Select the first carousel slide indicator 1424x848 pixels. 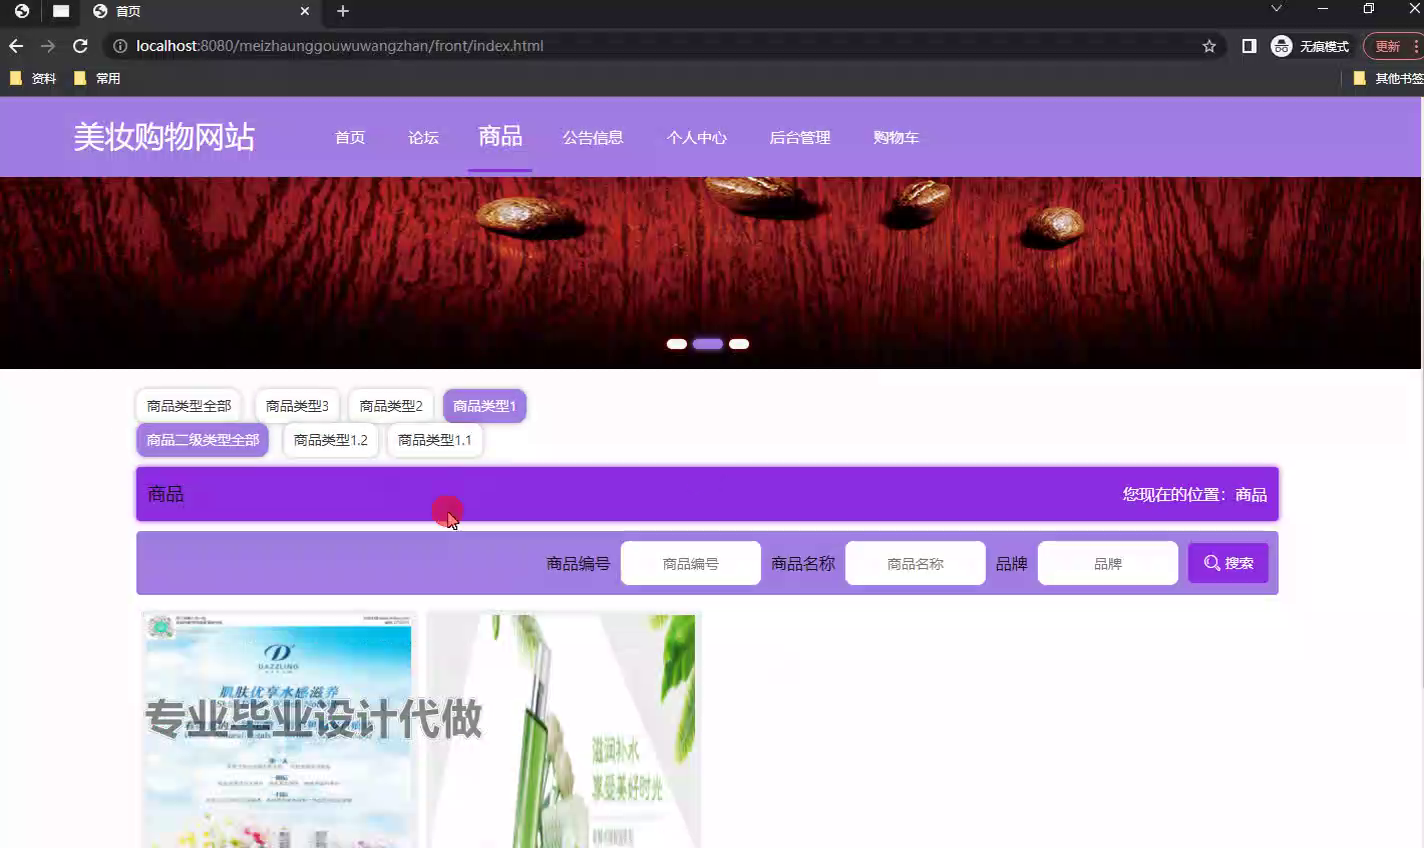pyautogui.click(x=677, y=344)
